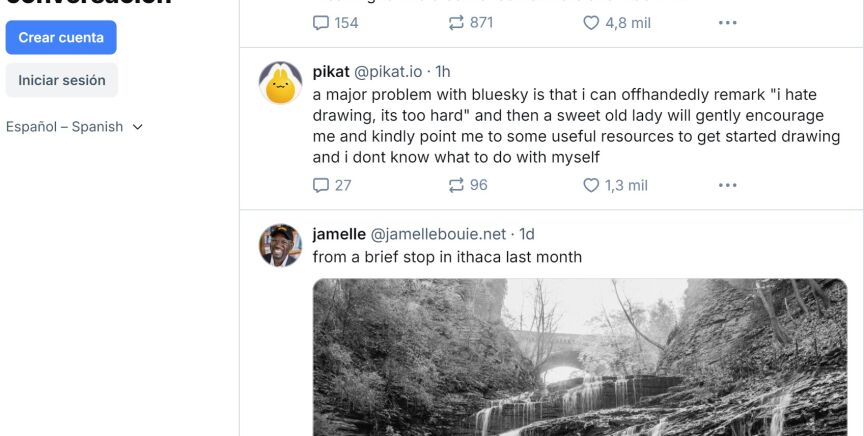The width and height of the screenshot is (864, 436).
Task: Click reply icon on pikat's post
Action: tap(321, 185)
